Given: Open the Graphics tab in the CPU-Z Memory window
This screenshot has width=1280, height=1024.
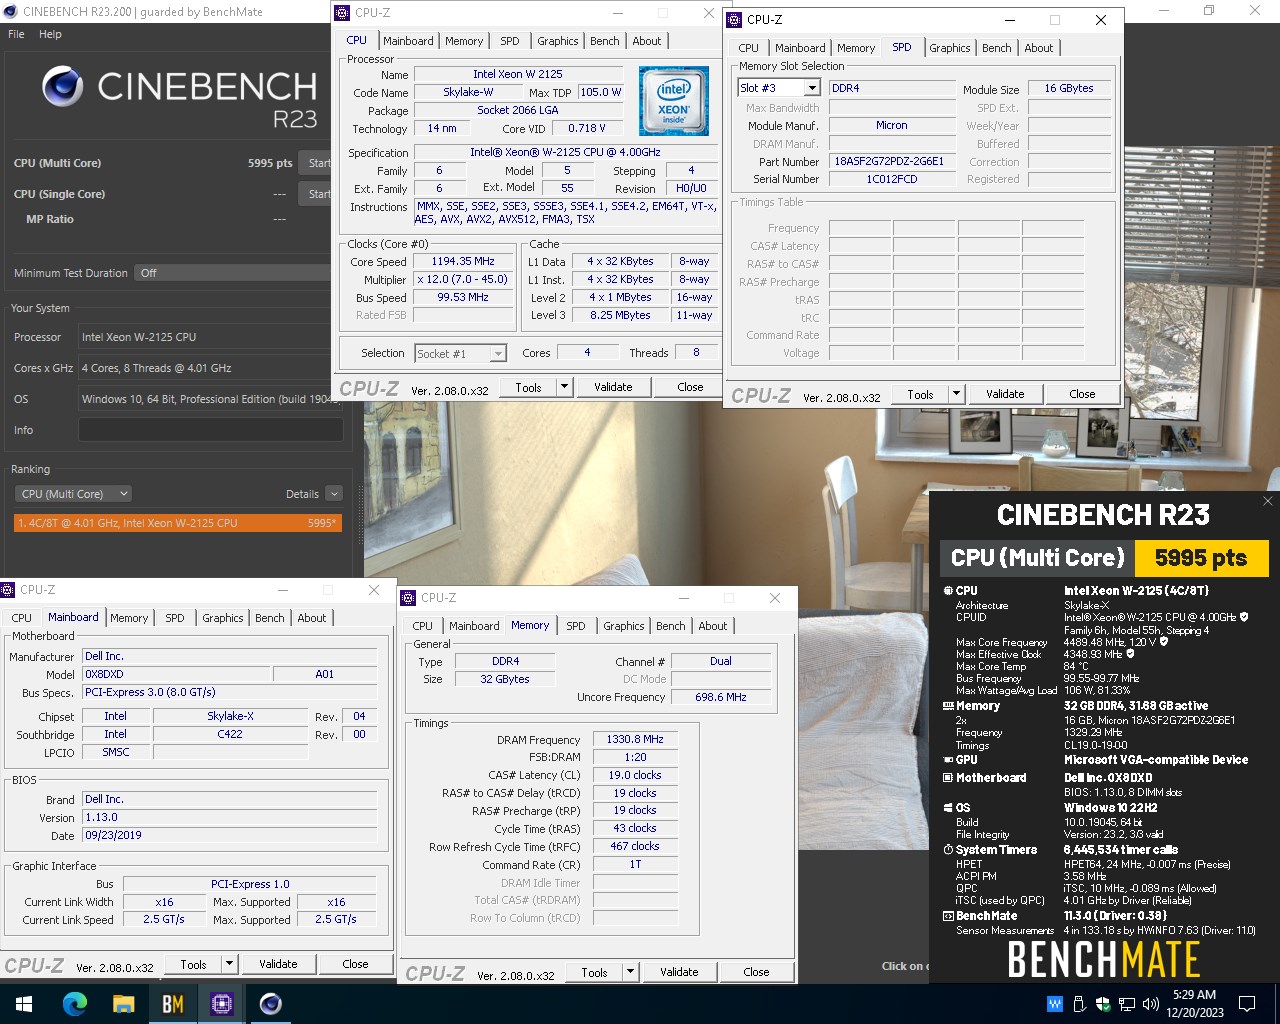Looking at the screenshot, I should point(623,626).
